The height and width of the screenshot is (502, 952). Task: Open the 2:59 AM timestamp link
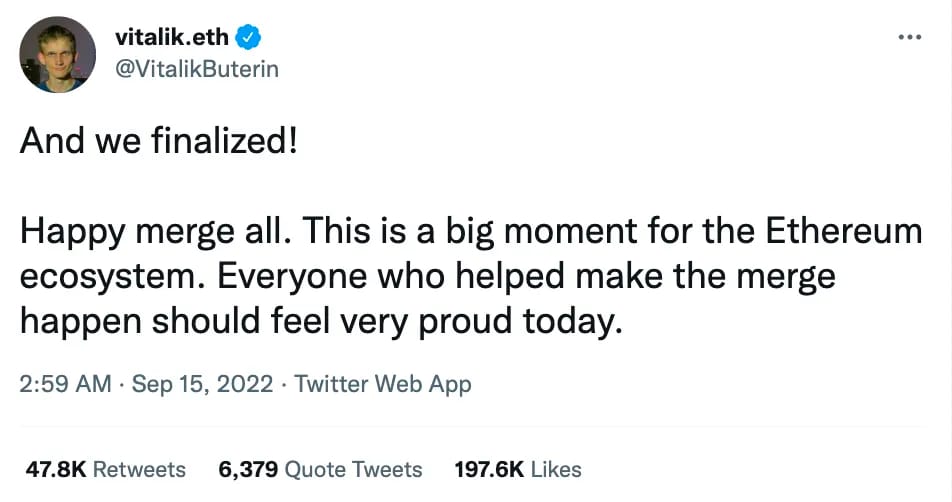click(x=66, y=383)
